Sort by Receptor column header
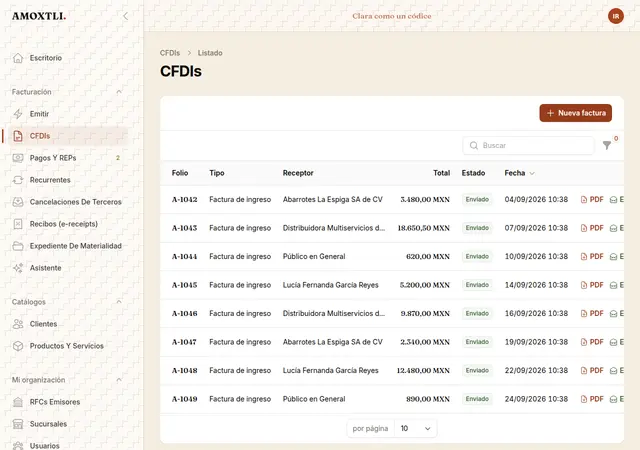640x450 pixels. (298, 173)
